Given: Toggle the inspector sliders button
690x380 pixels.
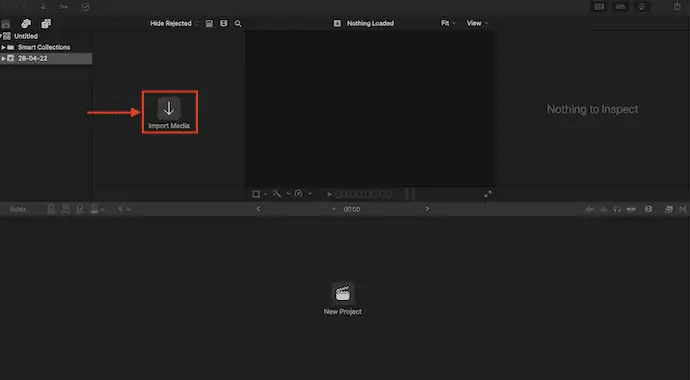Looking at the screenshot, I should (642, 7).
